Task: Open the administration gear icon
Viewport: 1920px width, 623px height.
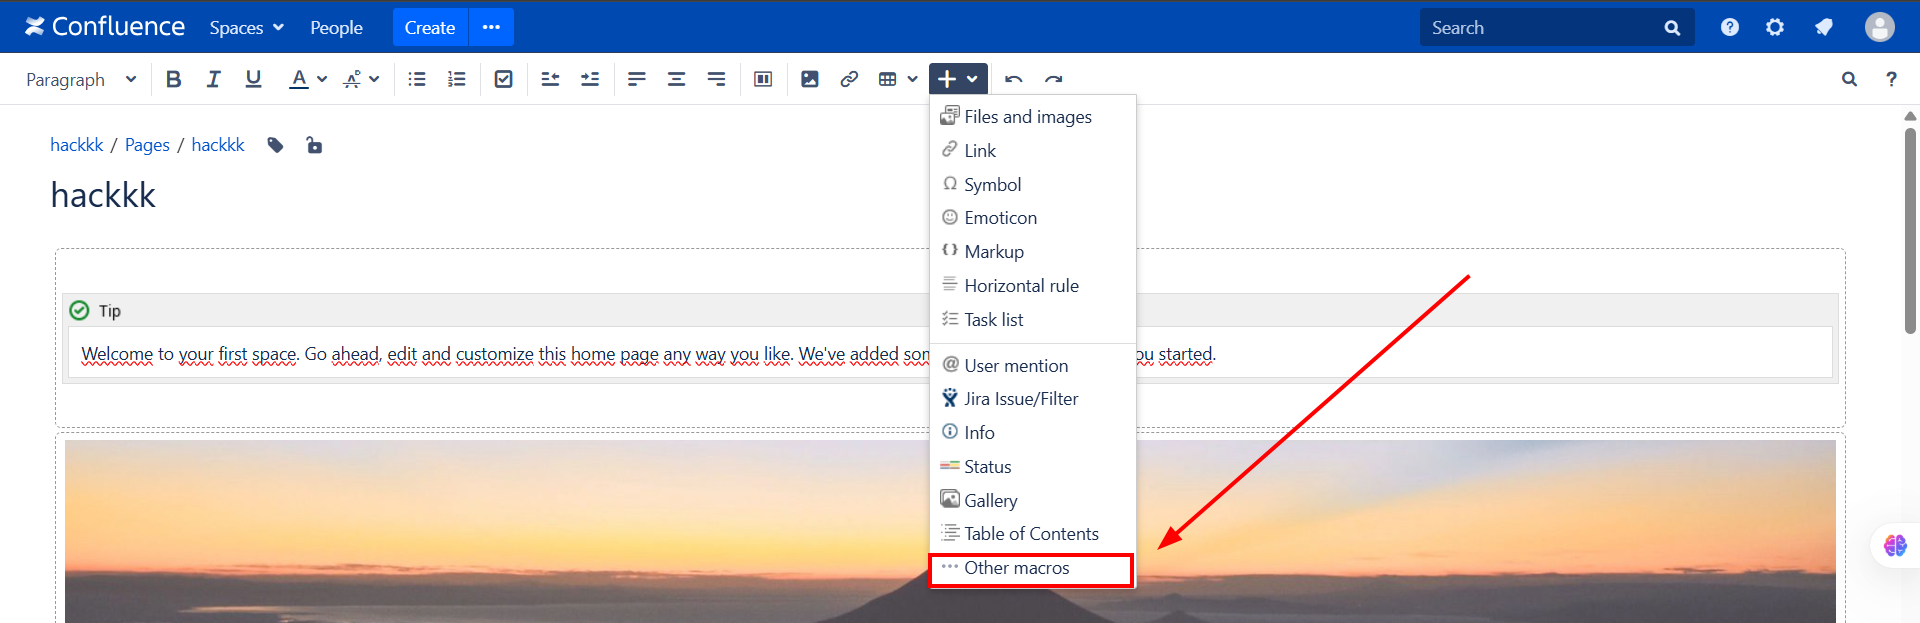Action: 1775,28
